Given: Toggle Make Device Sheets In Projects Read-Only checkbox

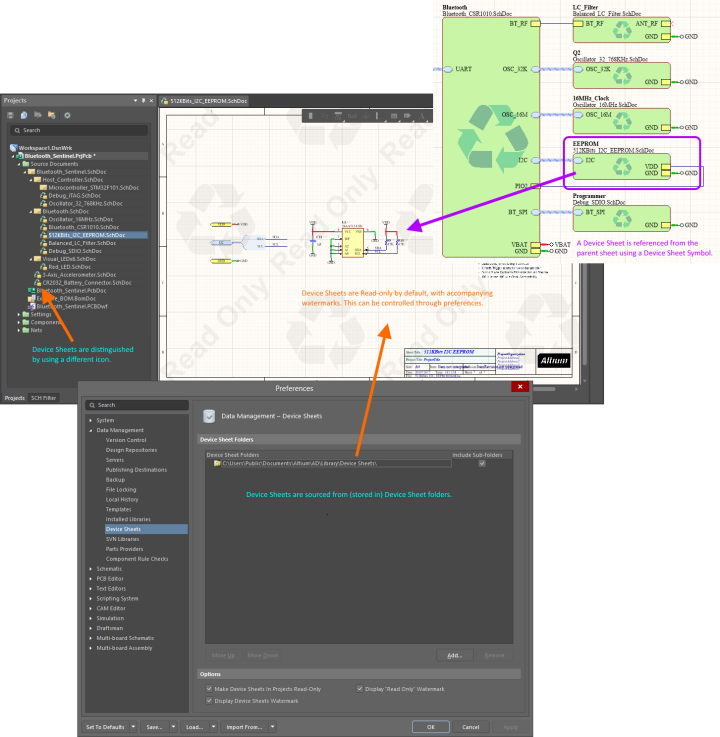Looking at the screenshot, I should [209, 689].
